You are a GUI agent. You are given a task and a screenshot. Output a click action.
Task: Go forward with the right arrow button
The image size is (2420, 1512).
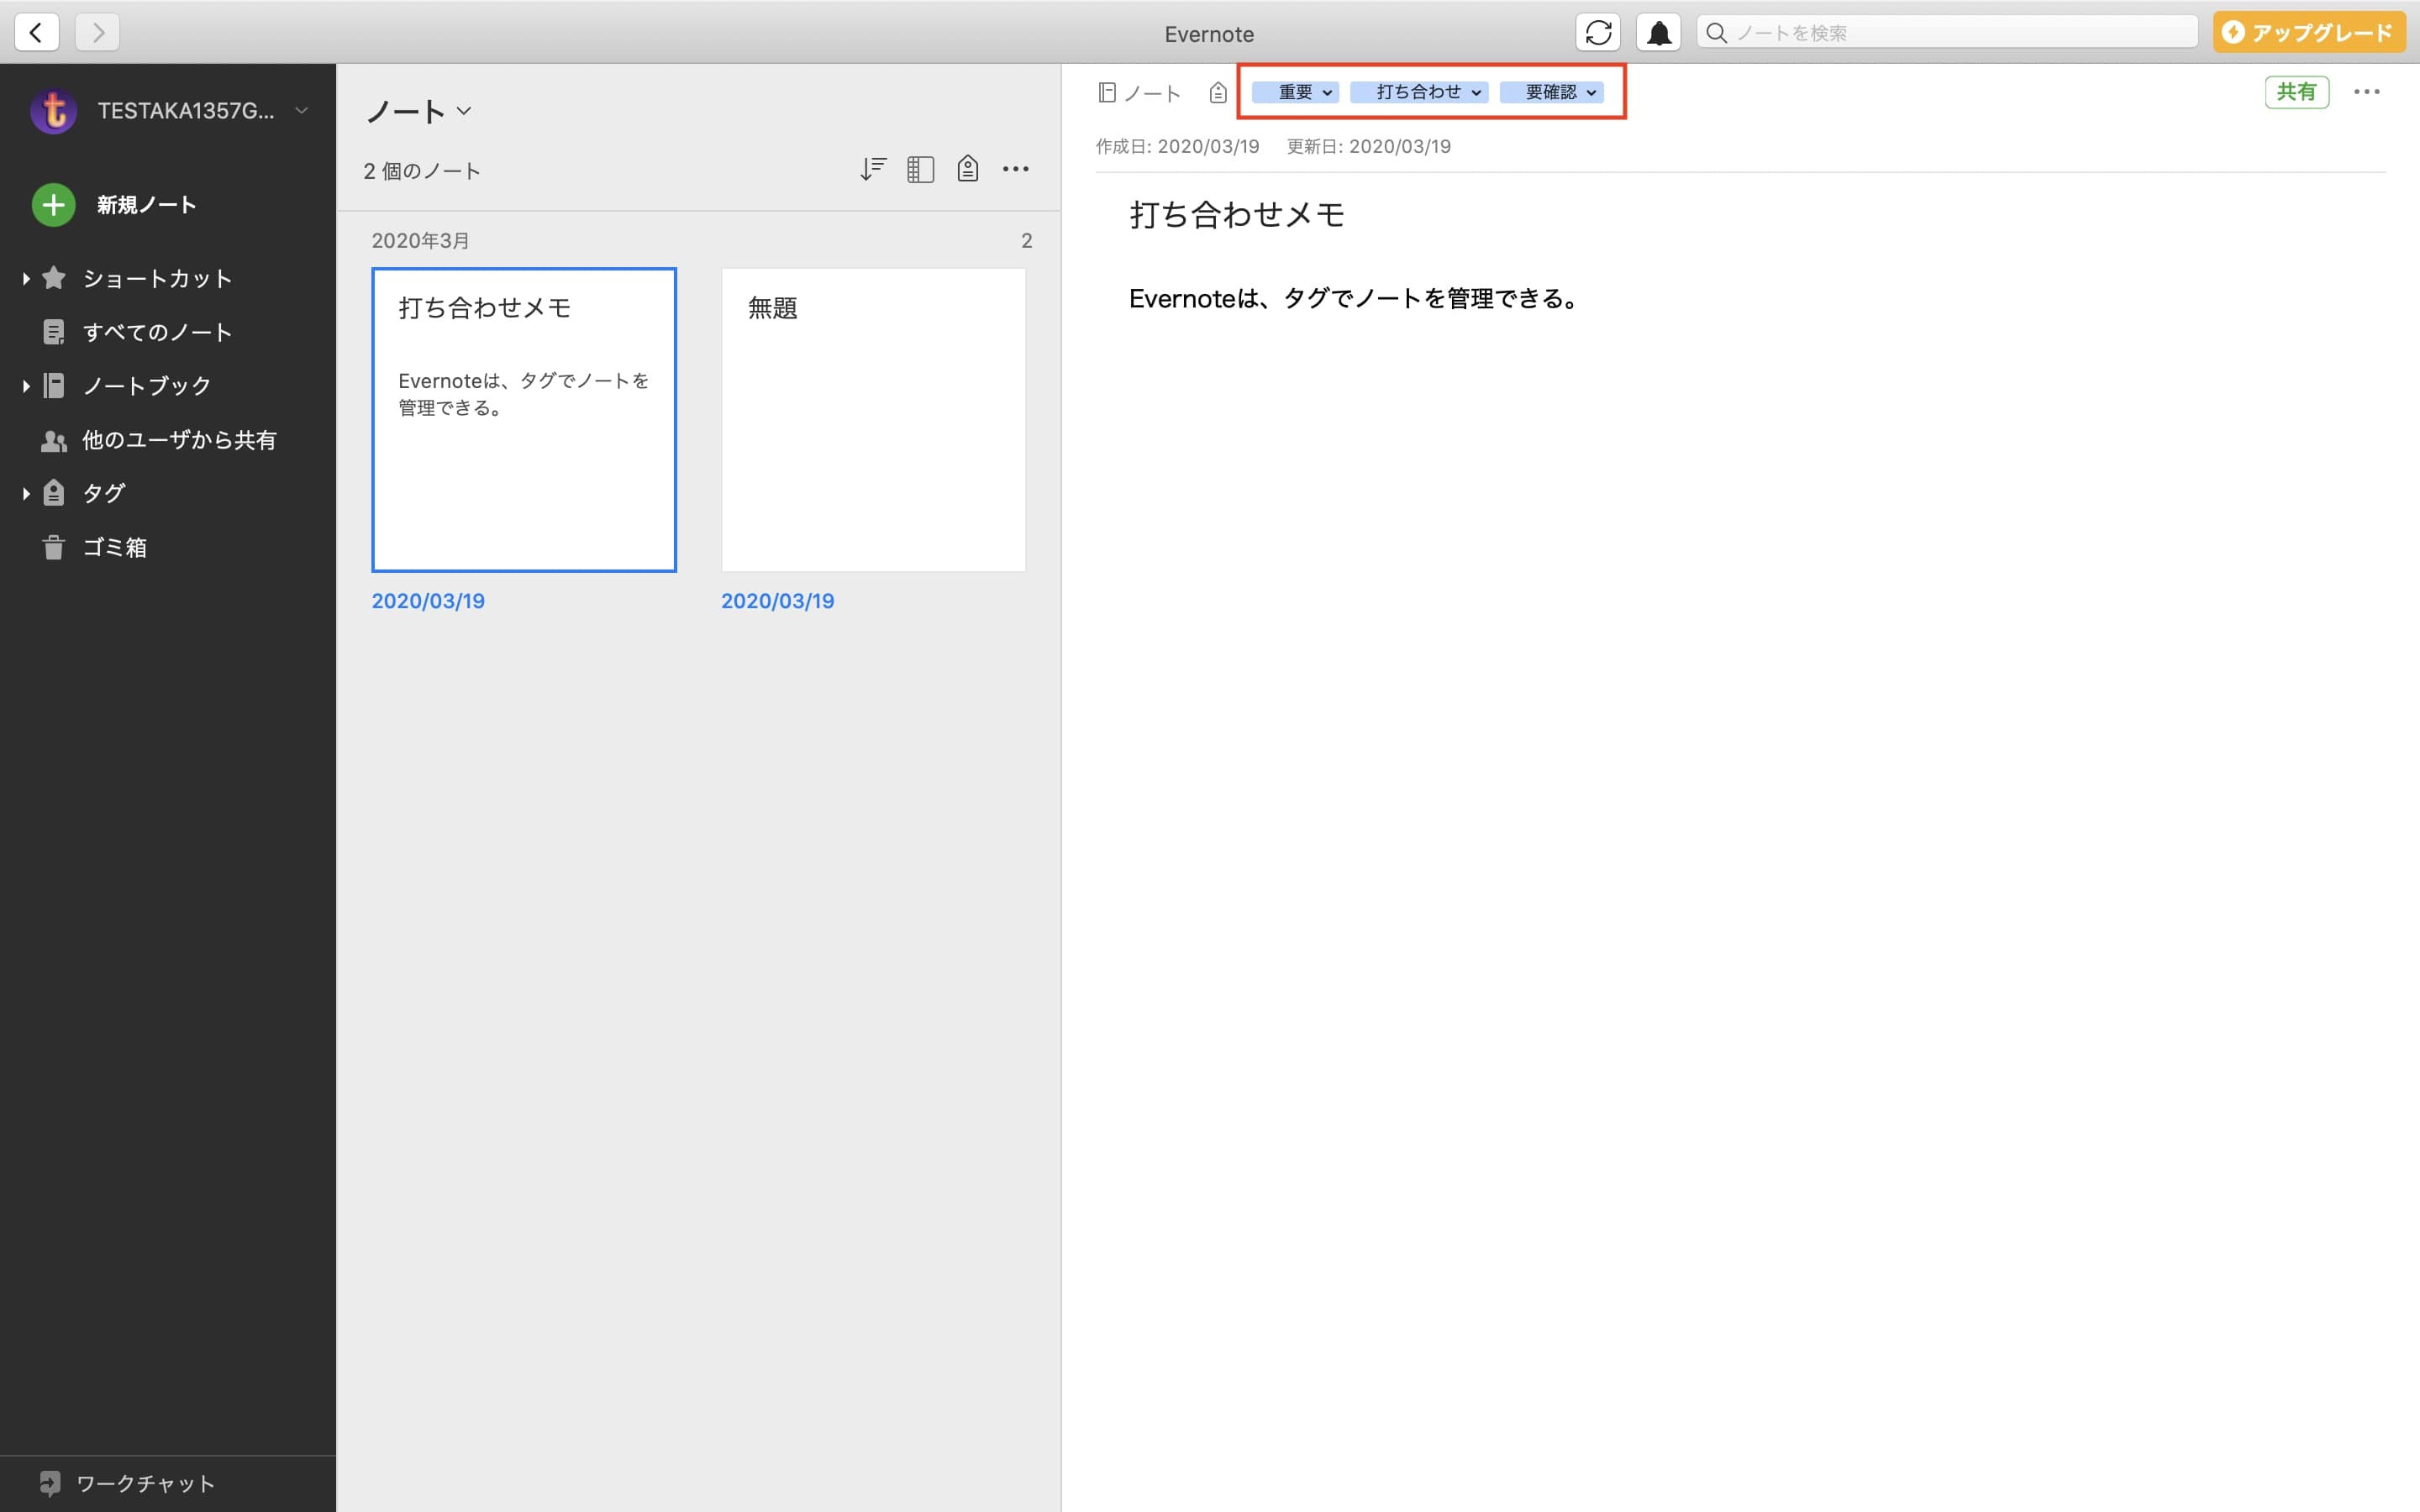pos(97,32)
